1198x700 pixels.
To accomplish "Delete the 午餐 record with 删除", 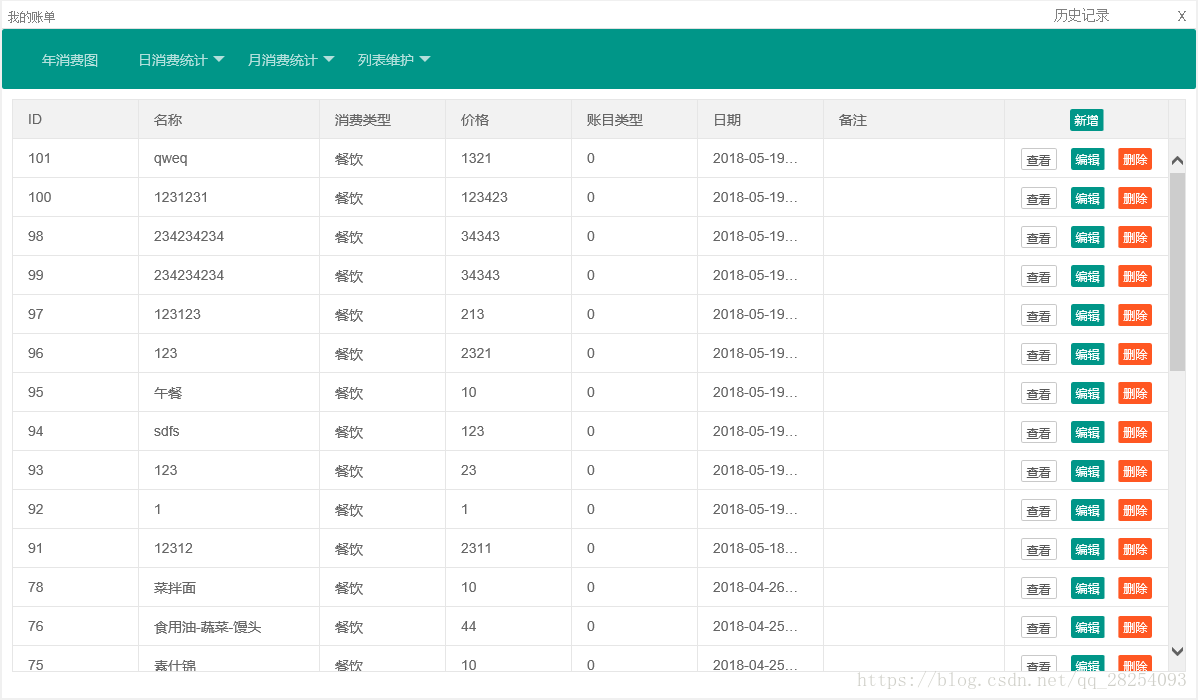I will click(1135, 393).
